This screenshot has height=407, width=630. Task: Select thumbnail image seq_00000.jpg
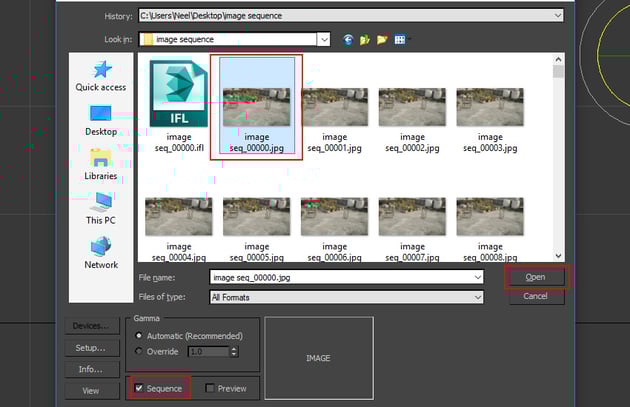coord(257,106)
